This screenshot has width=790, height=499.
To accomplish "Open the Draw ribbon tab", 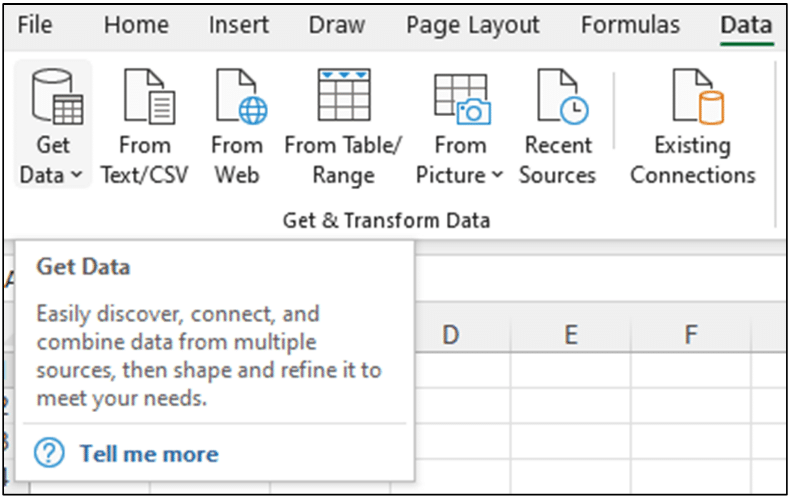I will tap(337, 25).
